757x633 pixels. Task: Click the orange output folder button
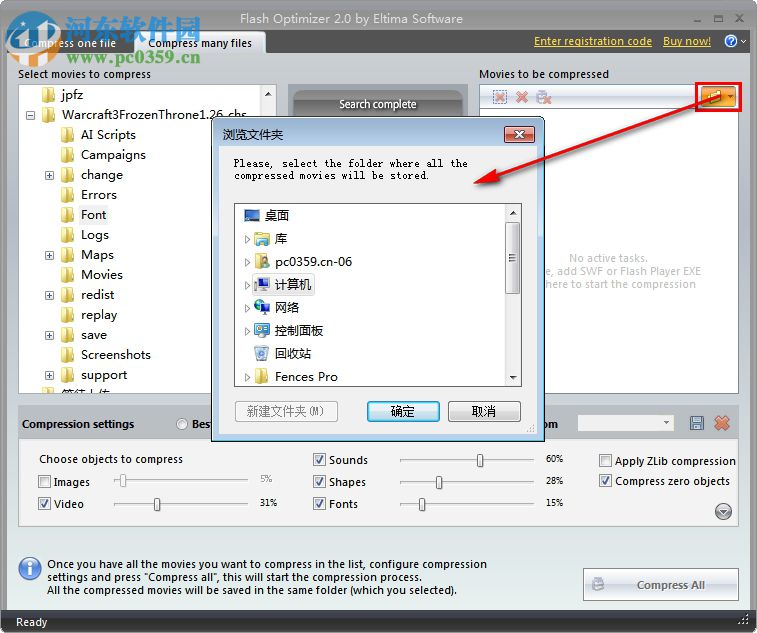point(718,97)
